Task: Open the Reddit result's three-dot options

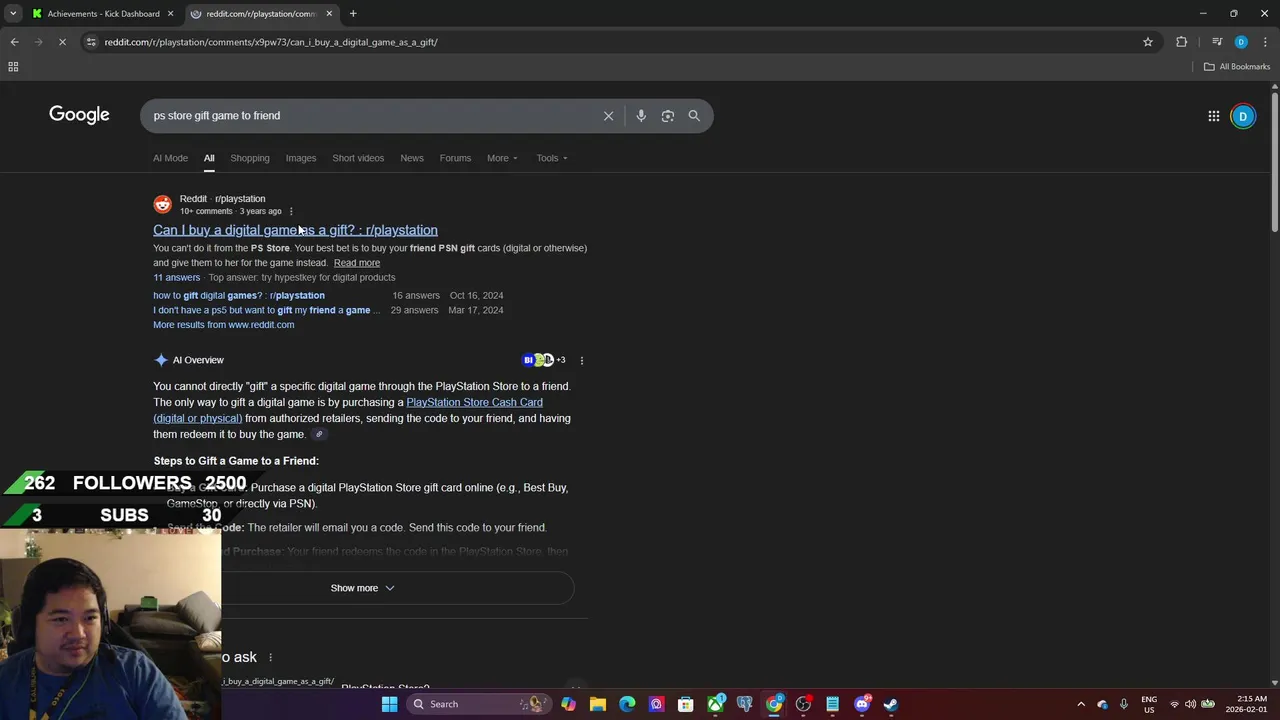Action: [x=291, y=211]
